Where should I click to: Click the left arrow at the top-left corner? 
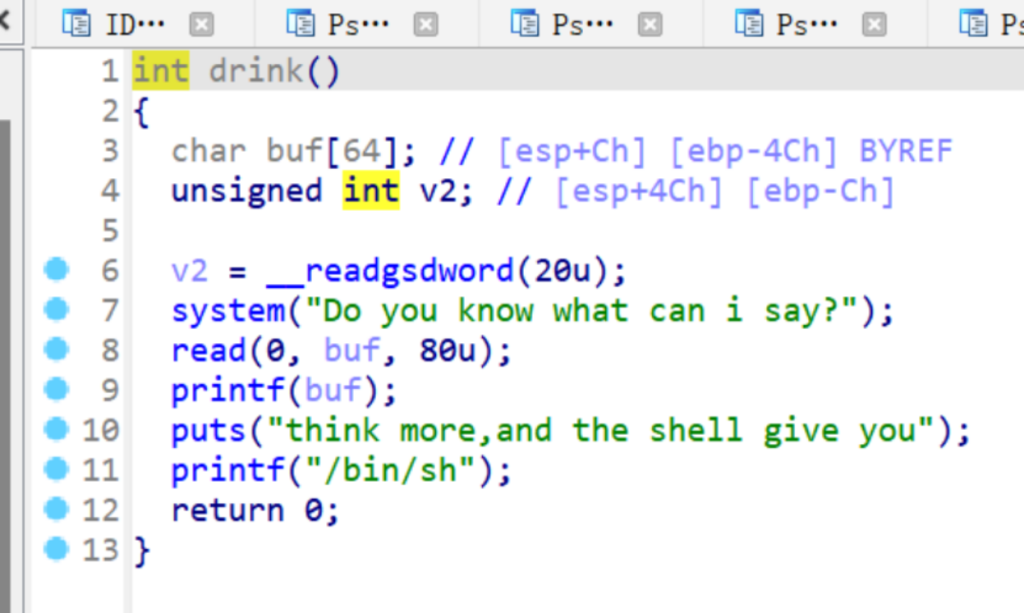click(x=6, y=20)
